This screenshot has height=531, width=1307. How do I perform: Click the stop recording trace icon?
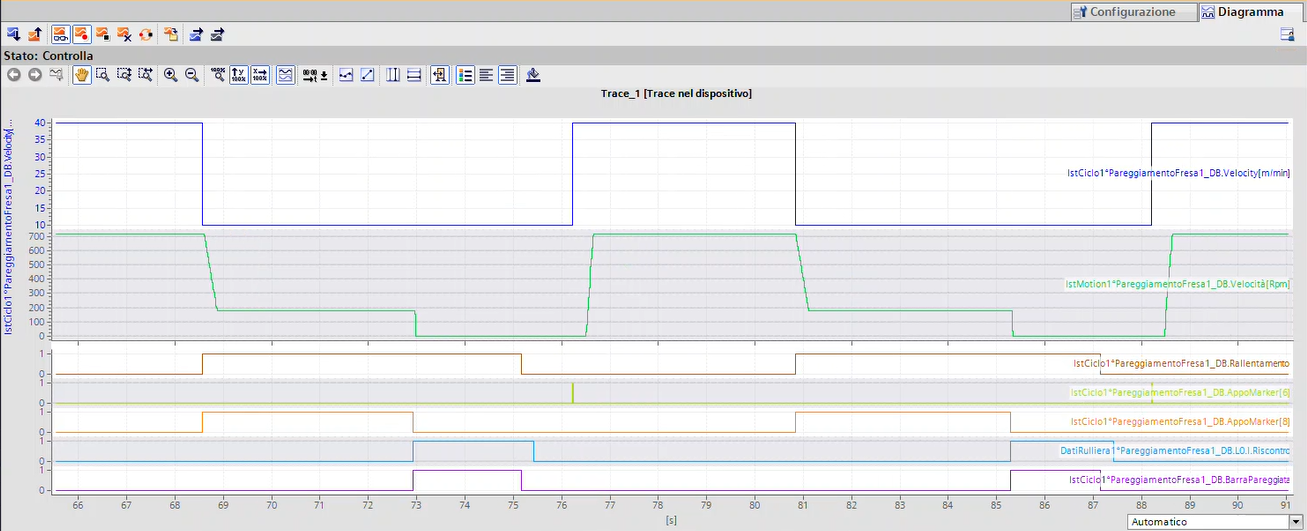point(103,34)
